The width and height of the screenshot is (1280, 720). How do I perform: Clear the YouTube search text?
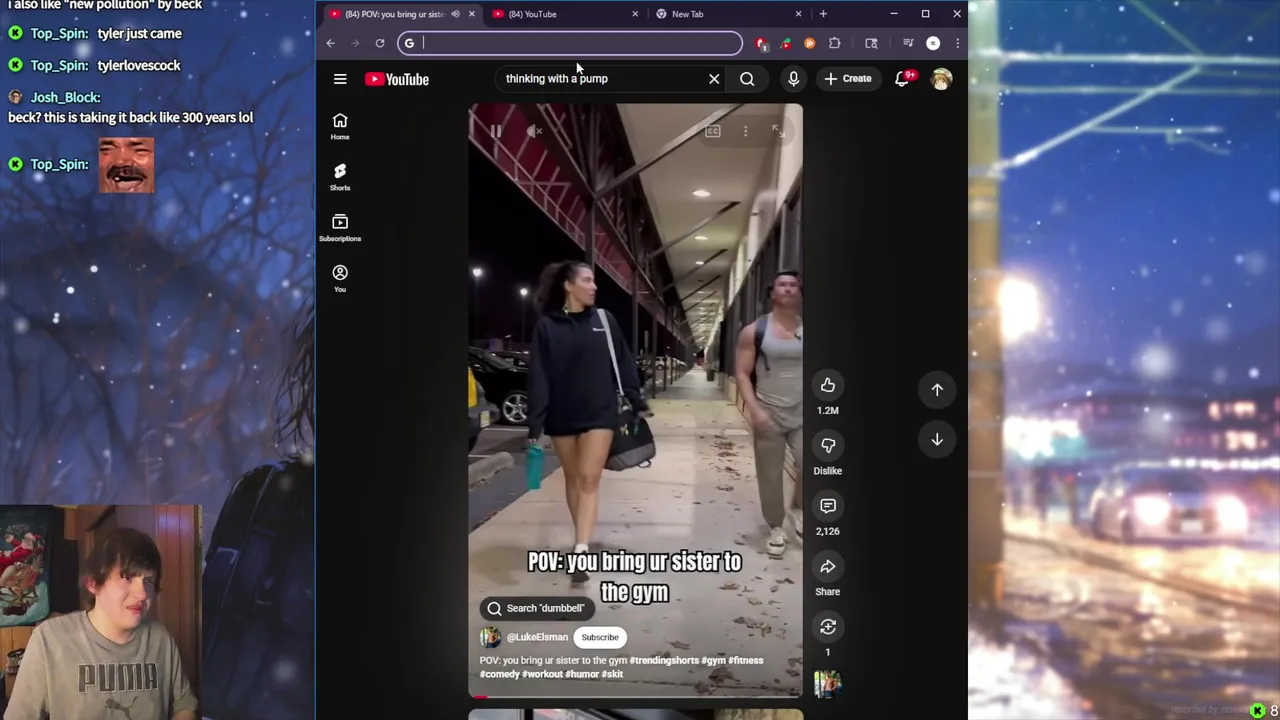tap(714, 79)
